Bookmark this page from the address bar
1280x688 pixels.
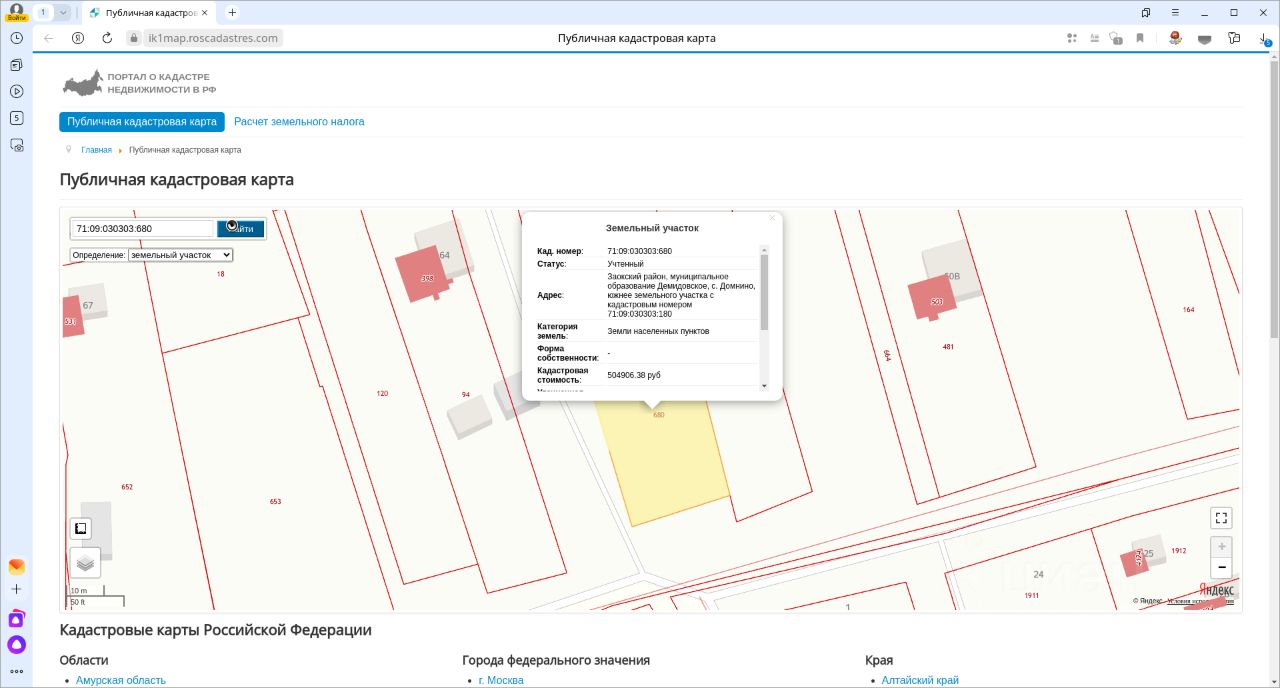click(x=1139, y=38)
